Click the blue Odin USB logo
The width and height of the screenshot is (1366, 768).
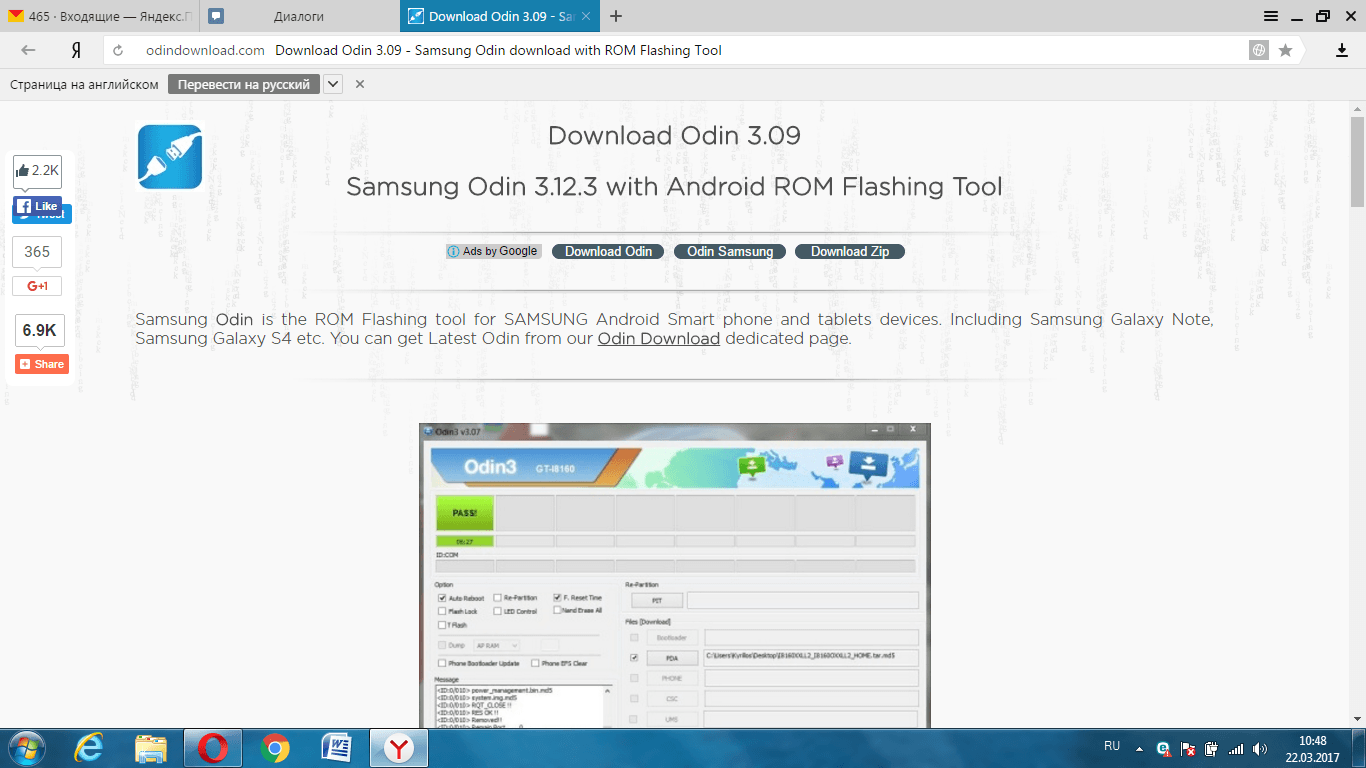pos(170,156)
